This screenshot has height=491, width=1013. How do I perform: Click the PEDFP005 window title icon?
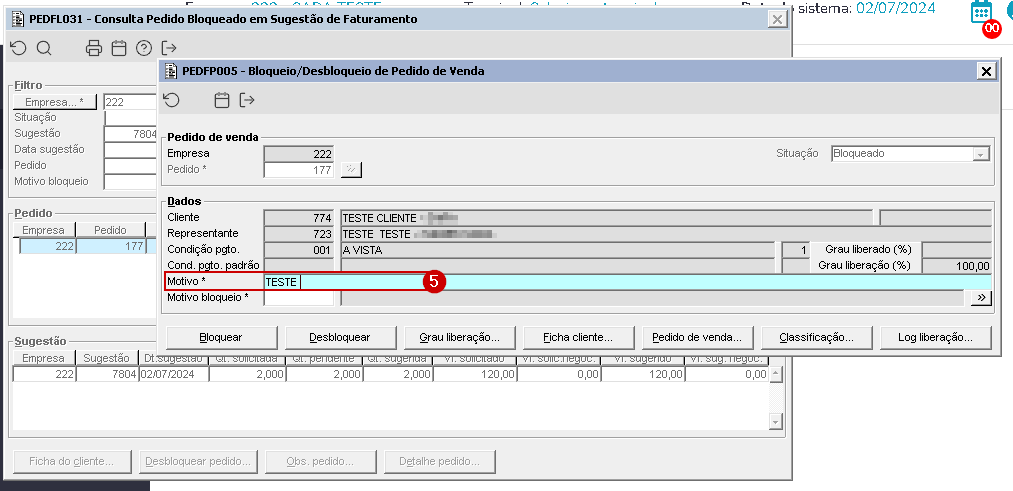click(171, 71)
